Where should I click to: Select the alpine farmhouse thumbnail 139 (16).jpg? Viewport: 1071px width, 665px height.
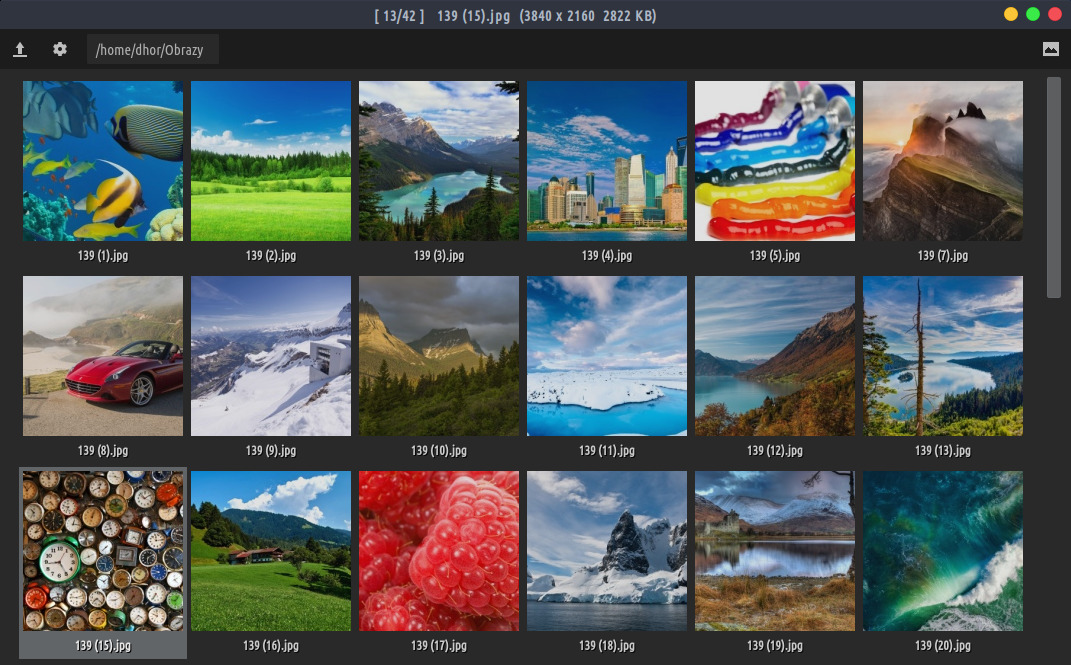(x=271, y=551)
